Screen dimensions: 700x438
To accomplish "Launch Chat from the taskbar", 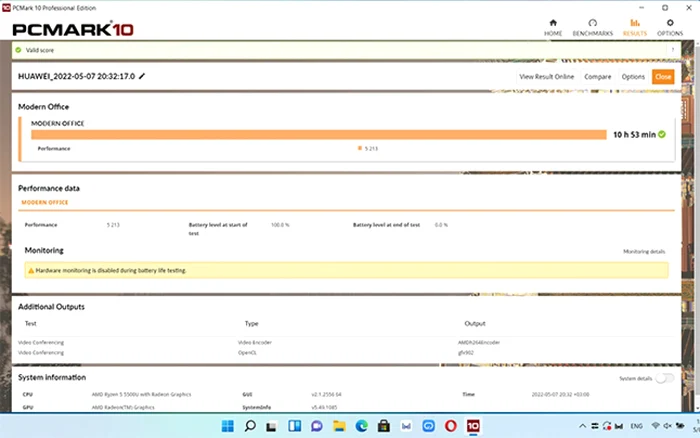I will 317,426.
